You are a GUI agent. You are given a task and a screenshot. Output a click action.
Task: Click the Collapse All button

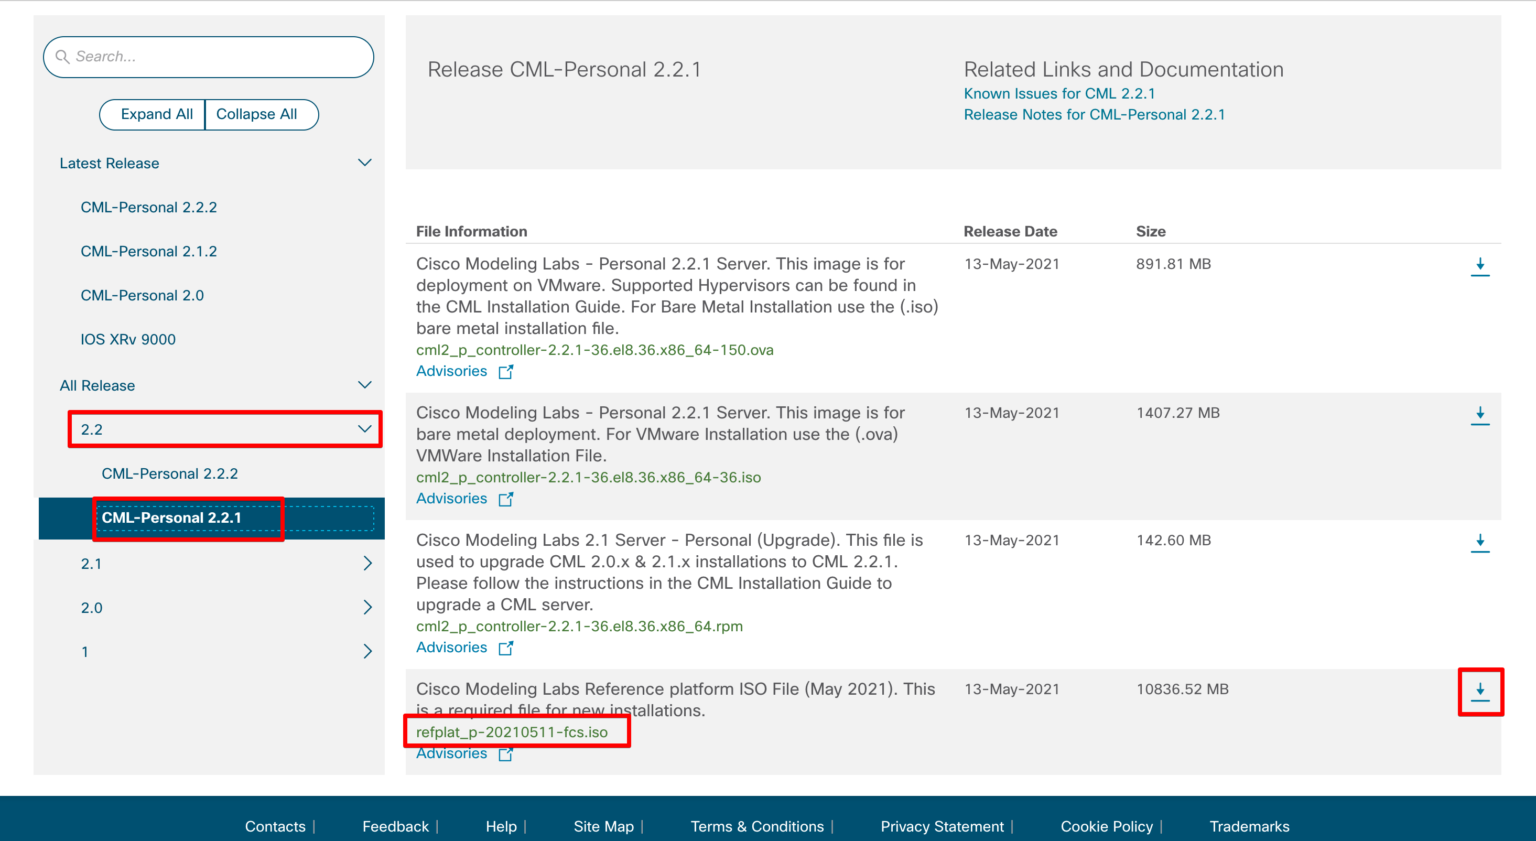click(257, 115)
